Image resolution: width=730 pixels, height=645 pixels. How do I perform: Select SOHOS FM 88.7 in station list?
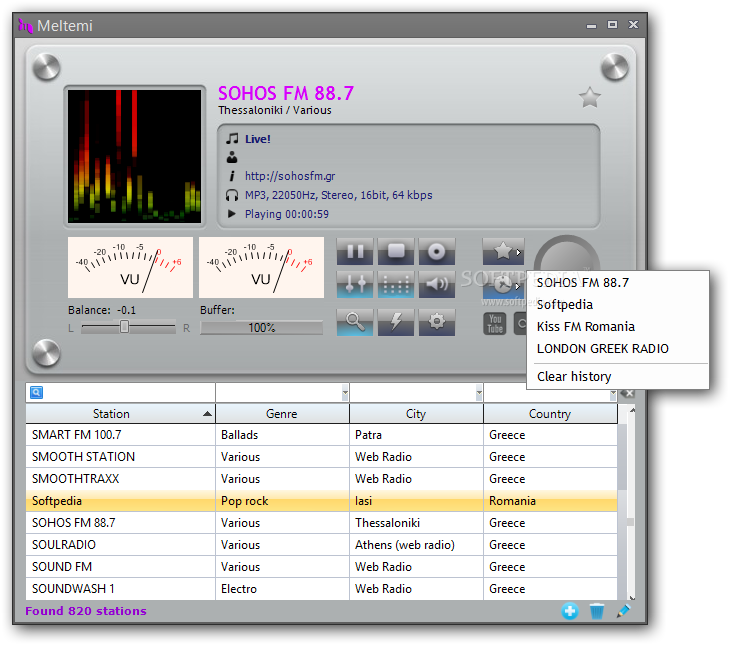pos(322,523)
